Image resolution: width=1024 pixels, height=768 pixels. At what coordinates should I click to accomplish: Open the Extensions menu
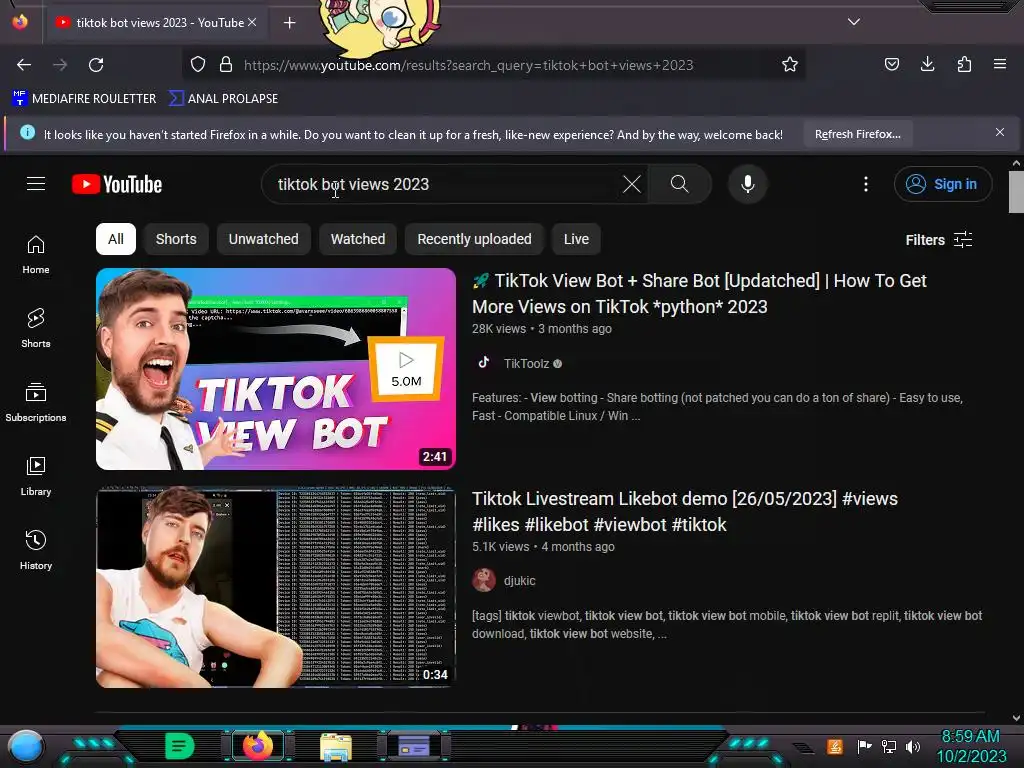(964, 64)
